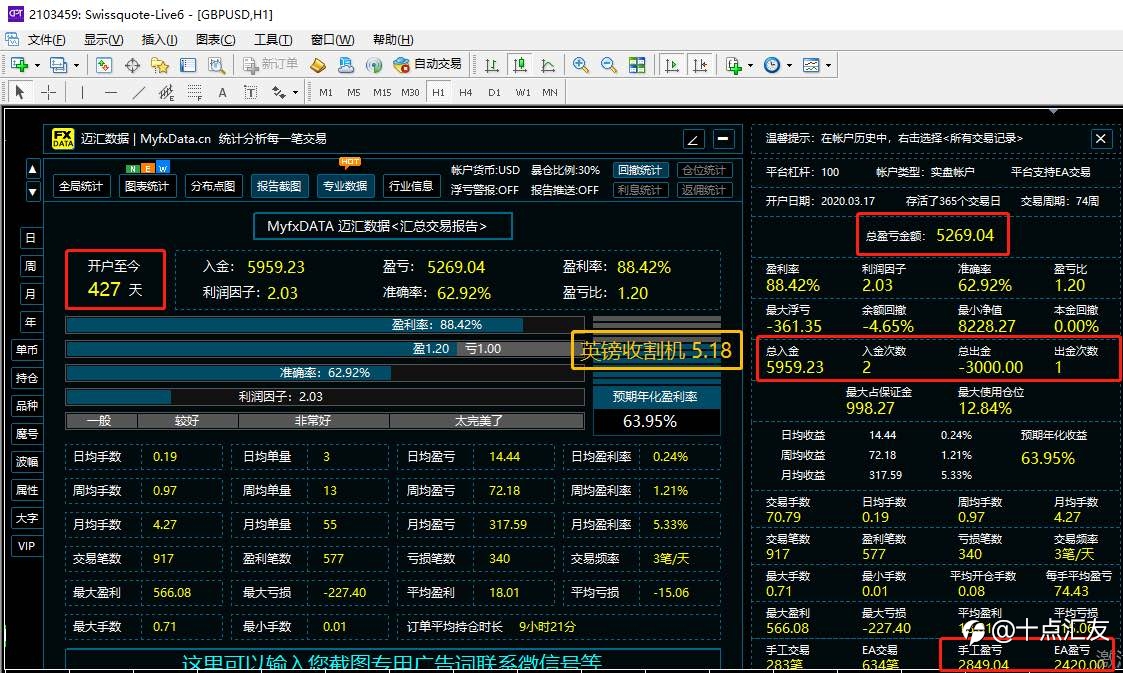Image resolution: width=1123 pixels, height=673 pixels.
Task: Switch timeframe to MN
Action: coord(549,92)
